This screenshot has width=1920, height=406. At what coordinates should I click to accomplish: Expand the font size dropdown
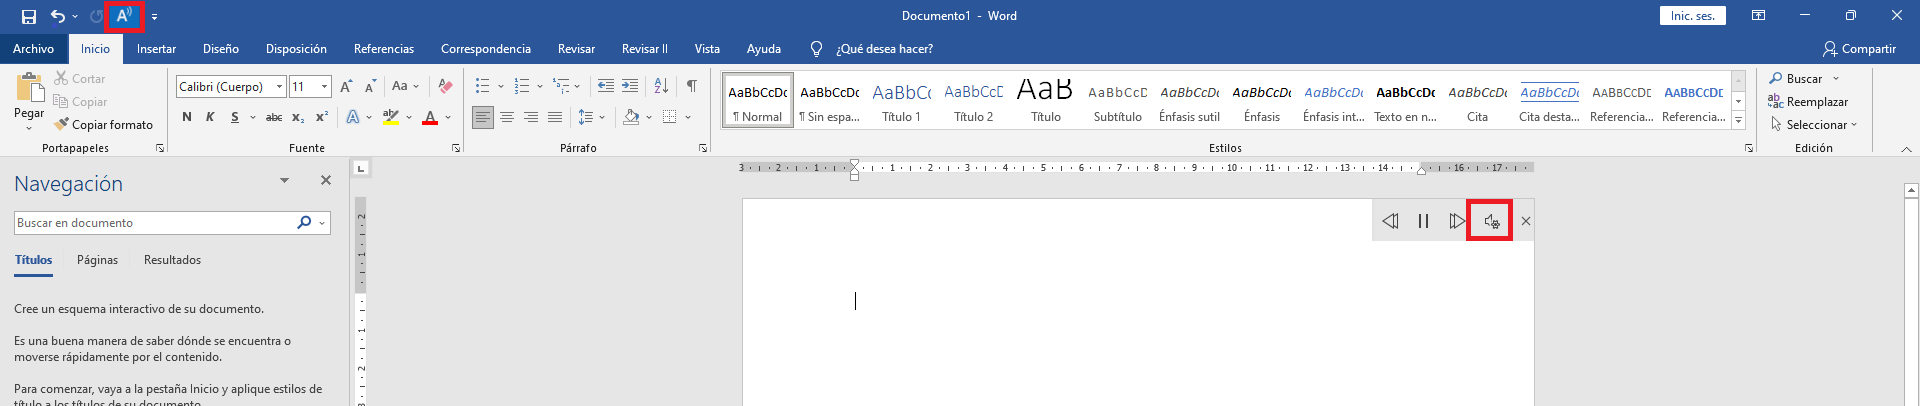click(325, 87)
